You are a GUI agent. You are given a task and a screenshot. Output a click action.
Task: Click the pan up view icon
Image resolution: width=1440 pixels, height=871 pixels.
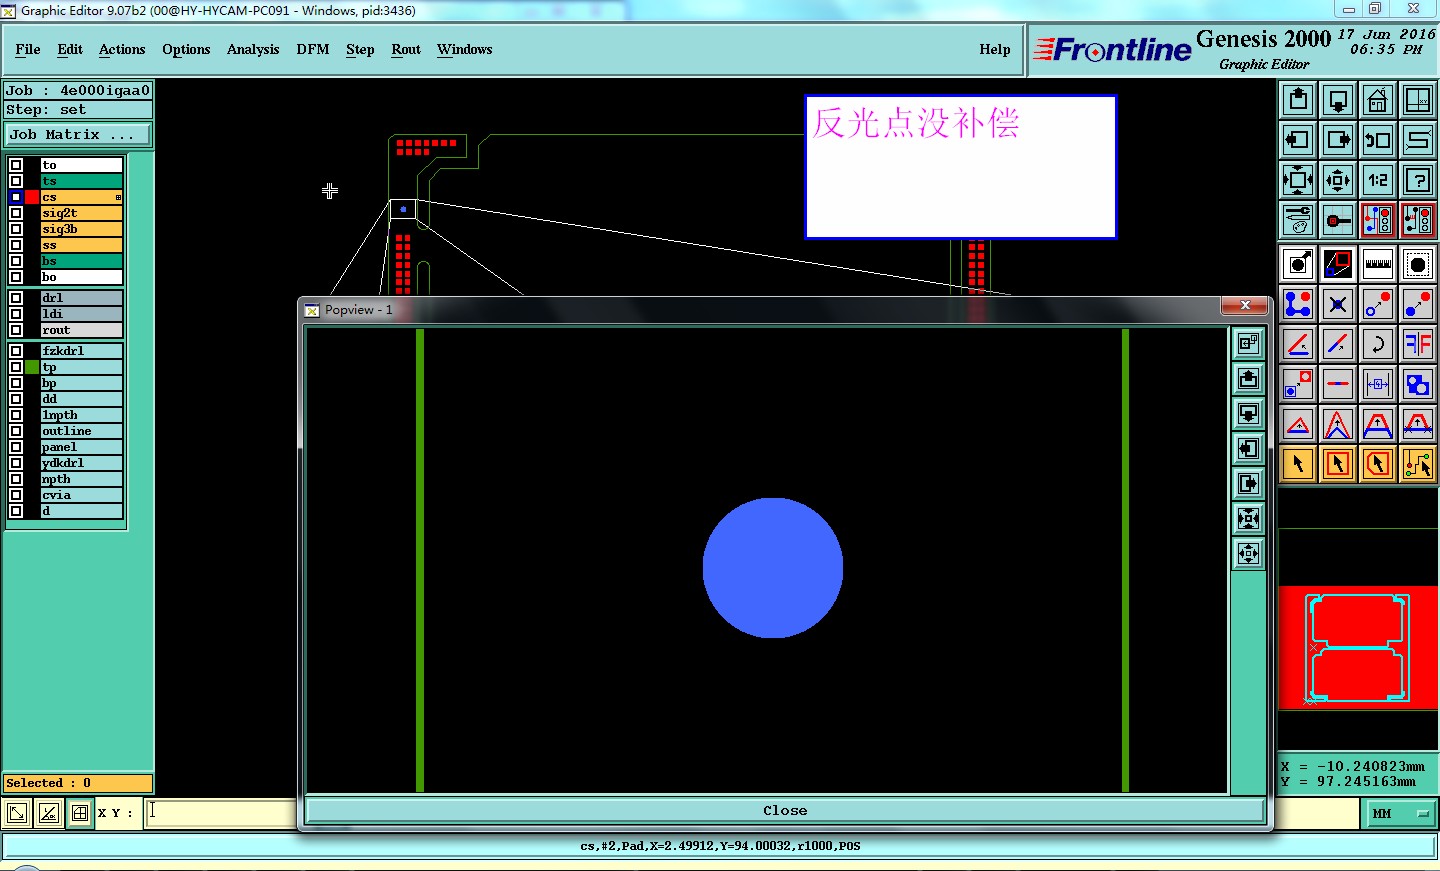click(1298, 100)
